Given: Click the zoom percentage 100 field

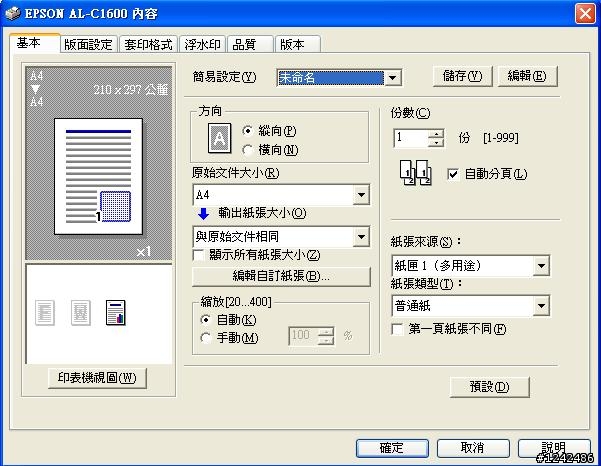Looking at the screenshot, I should [303, 336].
